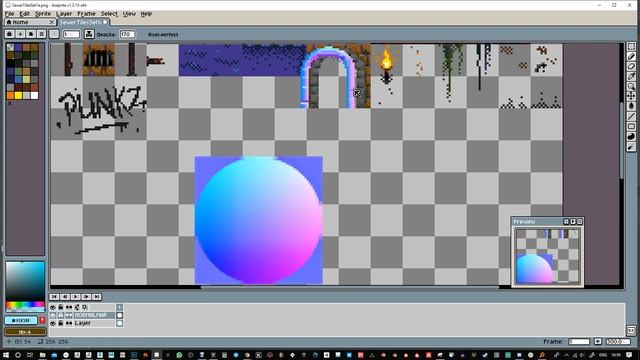Screen dimensions: 640x360
Task: Click the Opacity value field
Action: (x=127, y=34)
